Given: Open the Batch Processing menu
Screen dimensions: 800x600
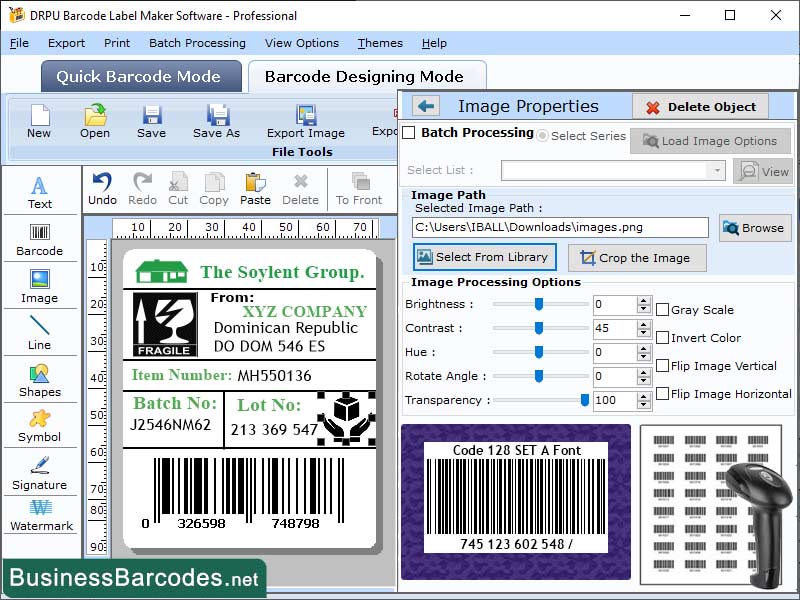Looking at the screenshot, I should (196, 43).
